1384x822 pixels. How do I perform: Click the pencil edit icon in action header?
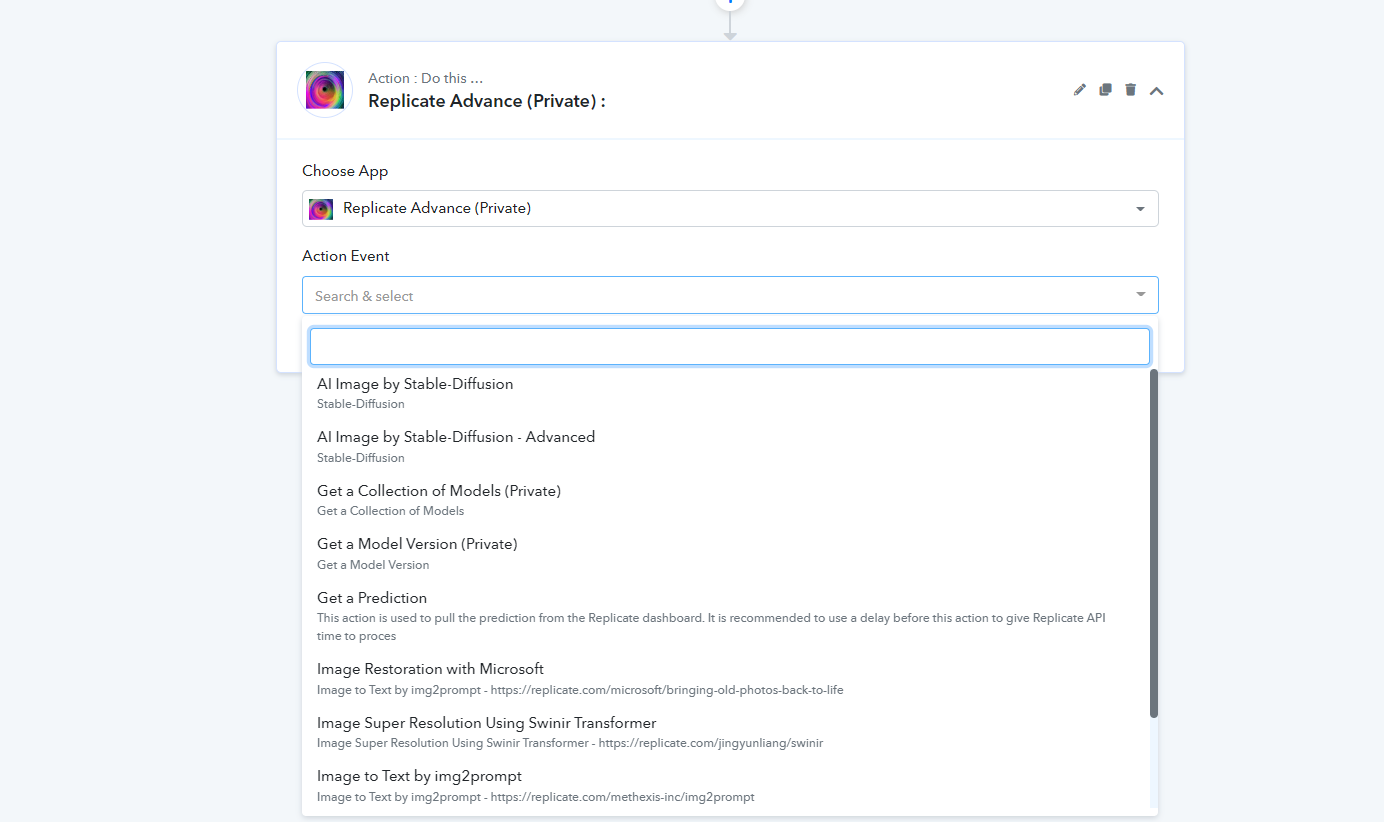coord(1079,90)
